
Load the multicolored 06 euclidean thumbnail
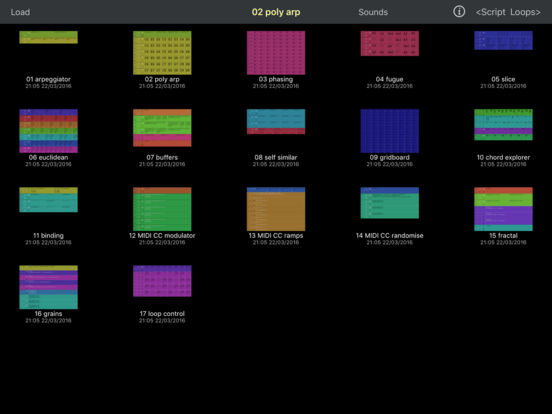coord(49,131)
